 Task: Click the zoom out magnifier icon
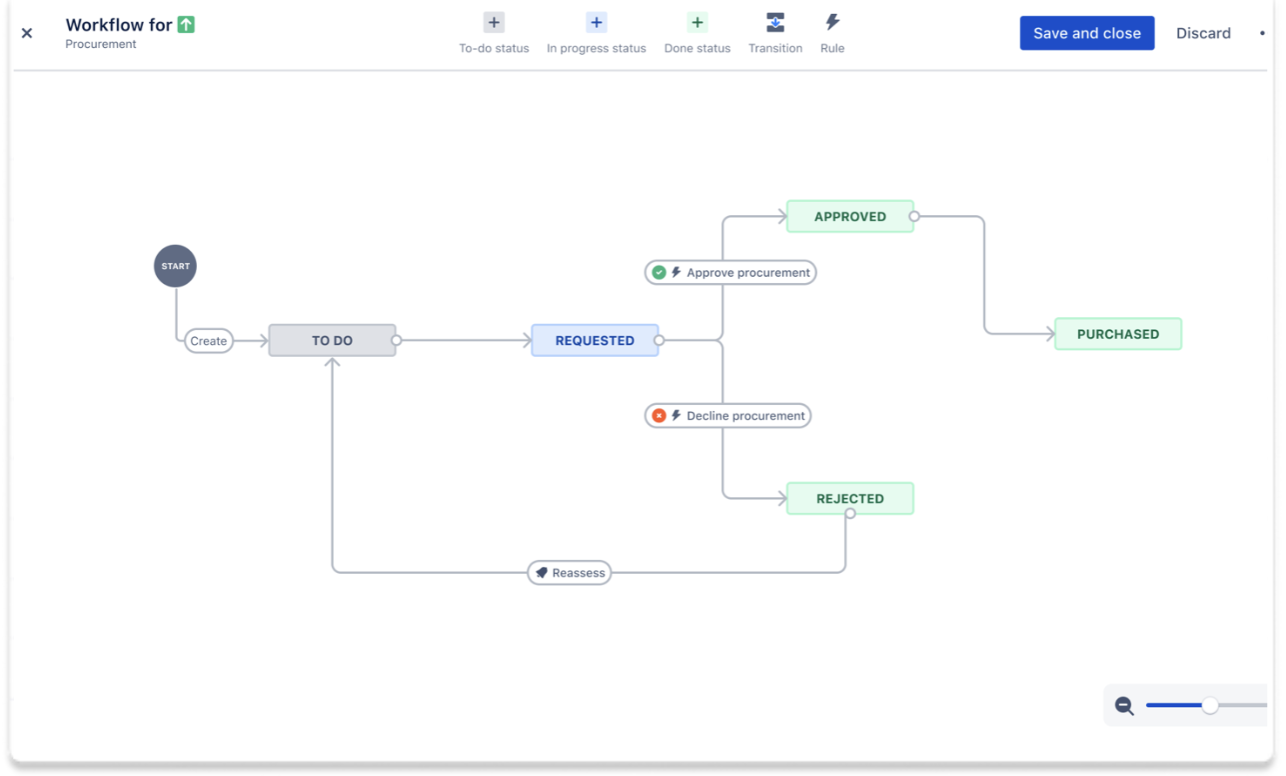click(1124, 705)
